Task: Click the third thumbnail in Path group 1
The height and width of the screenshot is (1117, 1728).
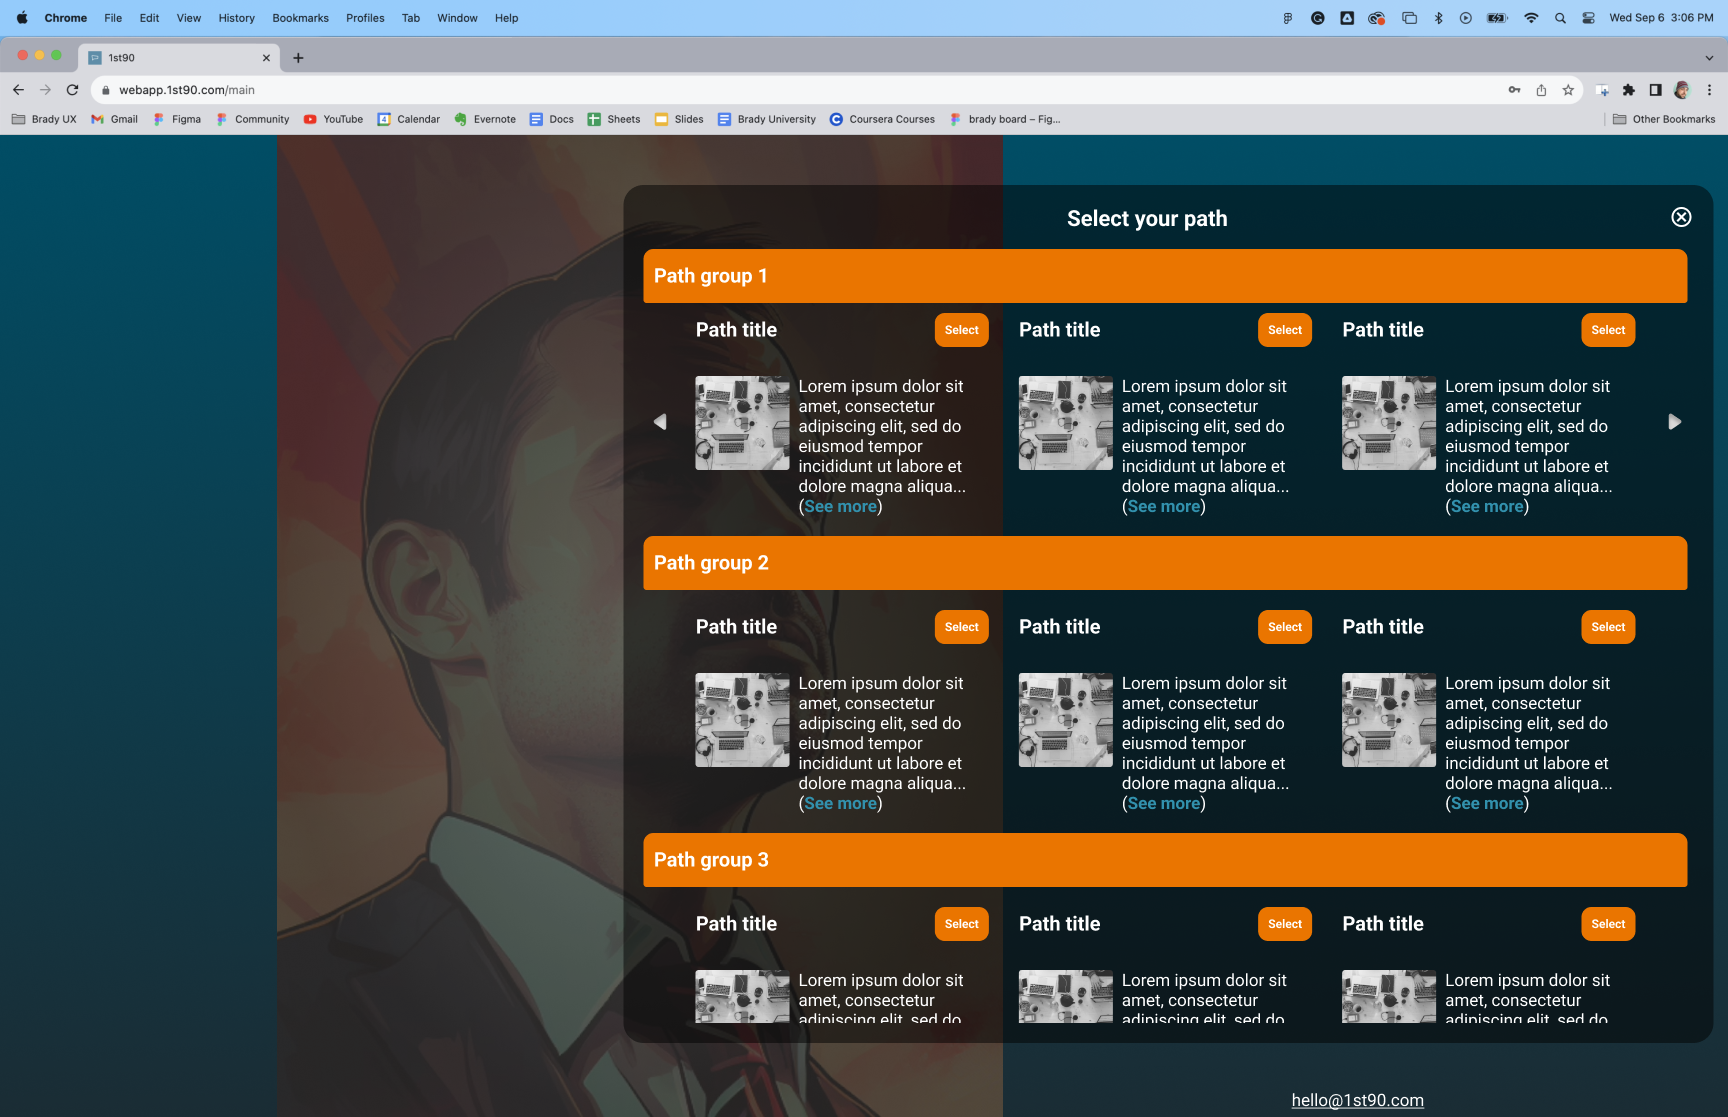Action: 1388,423
